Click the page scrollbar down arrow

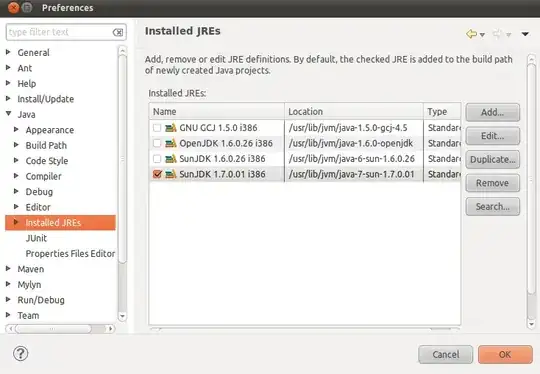pos(531,324)
